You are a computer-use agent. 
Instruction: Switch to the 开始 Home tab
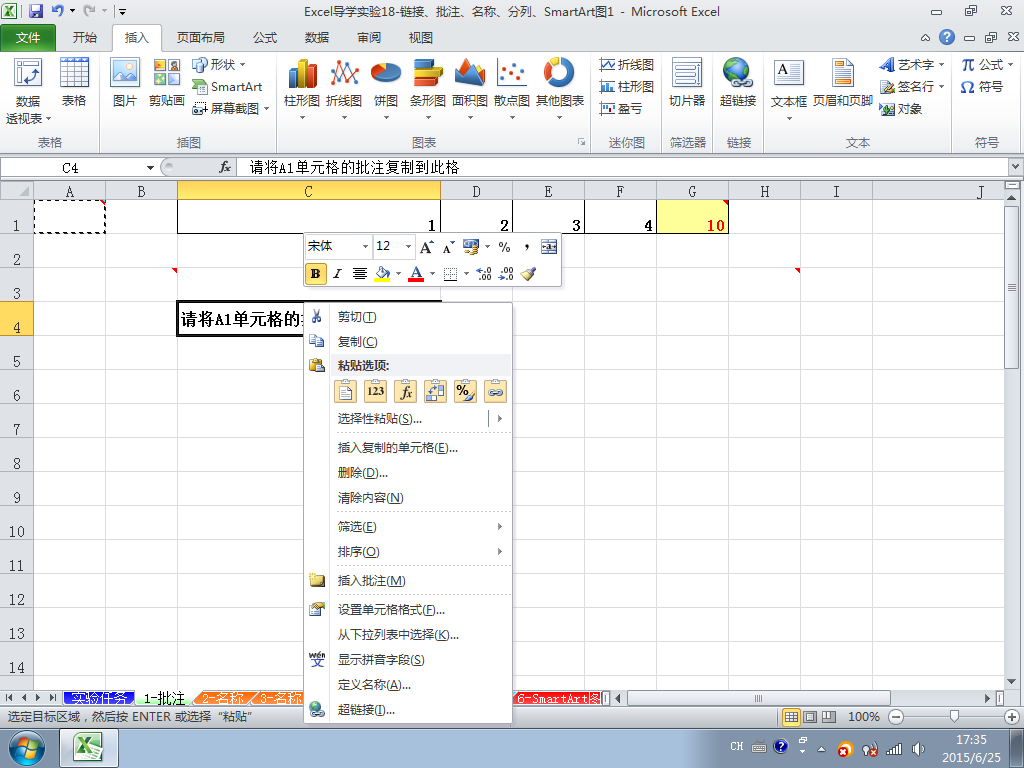click(x=85, y=37)
